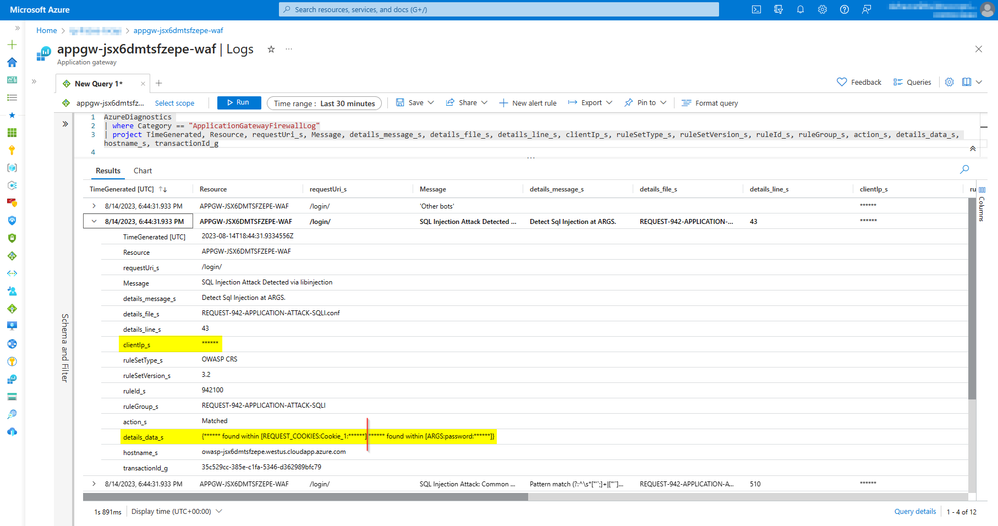The height and width of the screenshot is (526, 998).
Task: Open more options ellipsis beside Logs title
Action: pos(289,49)
